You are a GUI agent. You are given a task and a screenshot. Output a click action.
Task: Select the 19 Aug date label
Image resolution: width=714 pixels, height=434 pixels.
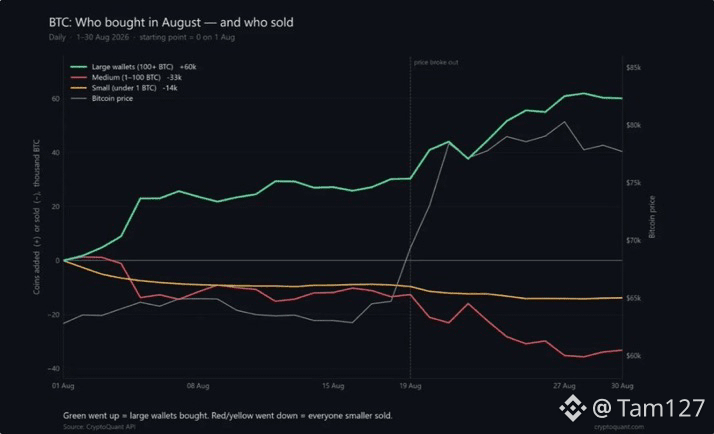pyautogui.click(x=410, y=386)
